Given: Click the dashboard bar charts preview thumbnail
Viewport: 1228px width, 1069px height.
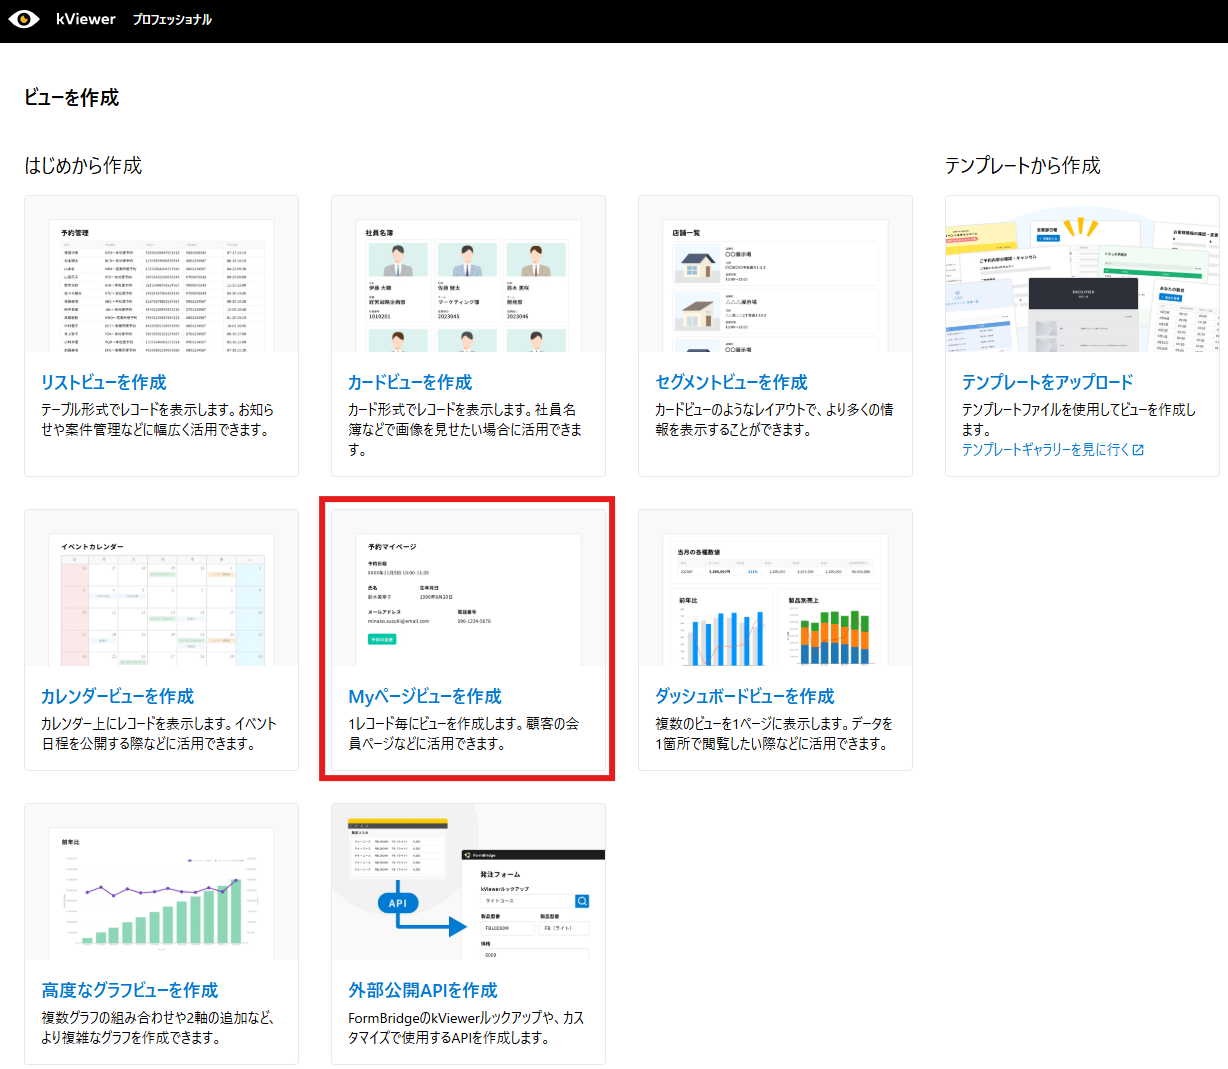Looking at the screenshot, I should pyautogui.click(x=775, y=598).
